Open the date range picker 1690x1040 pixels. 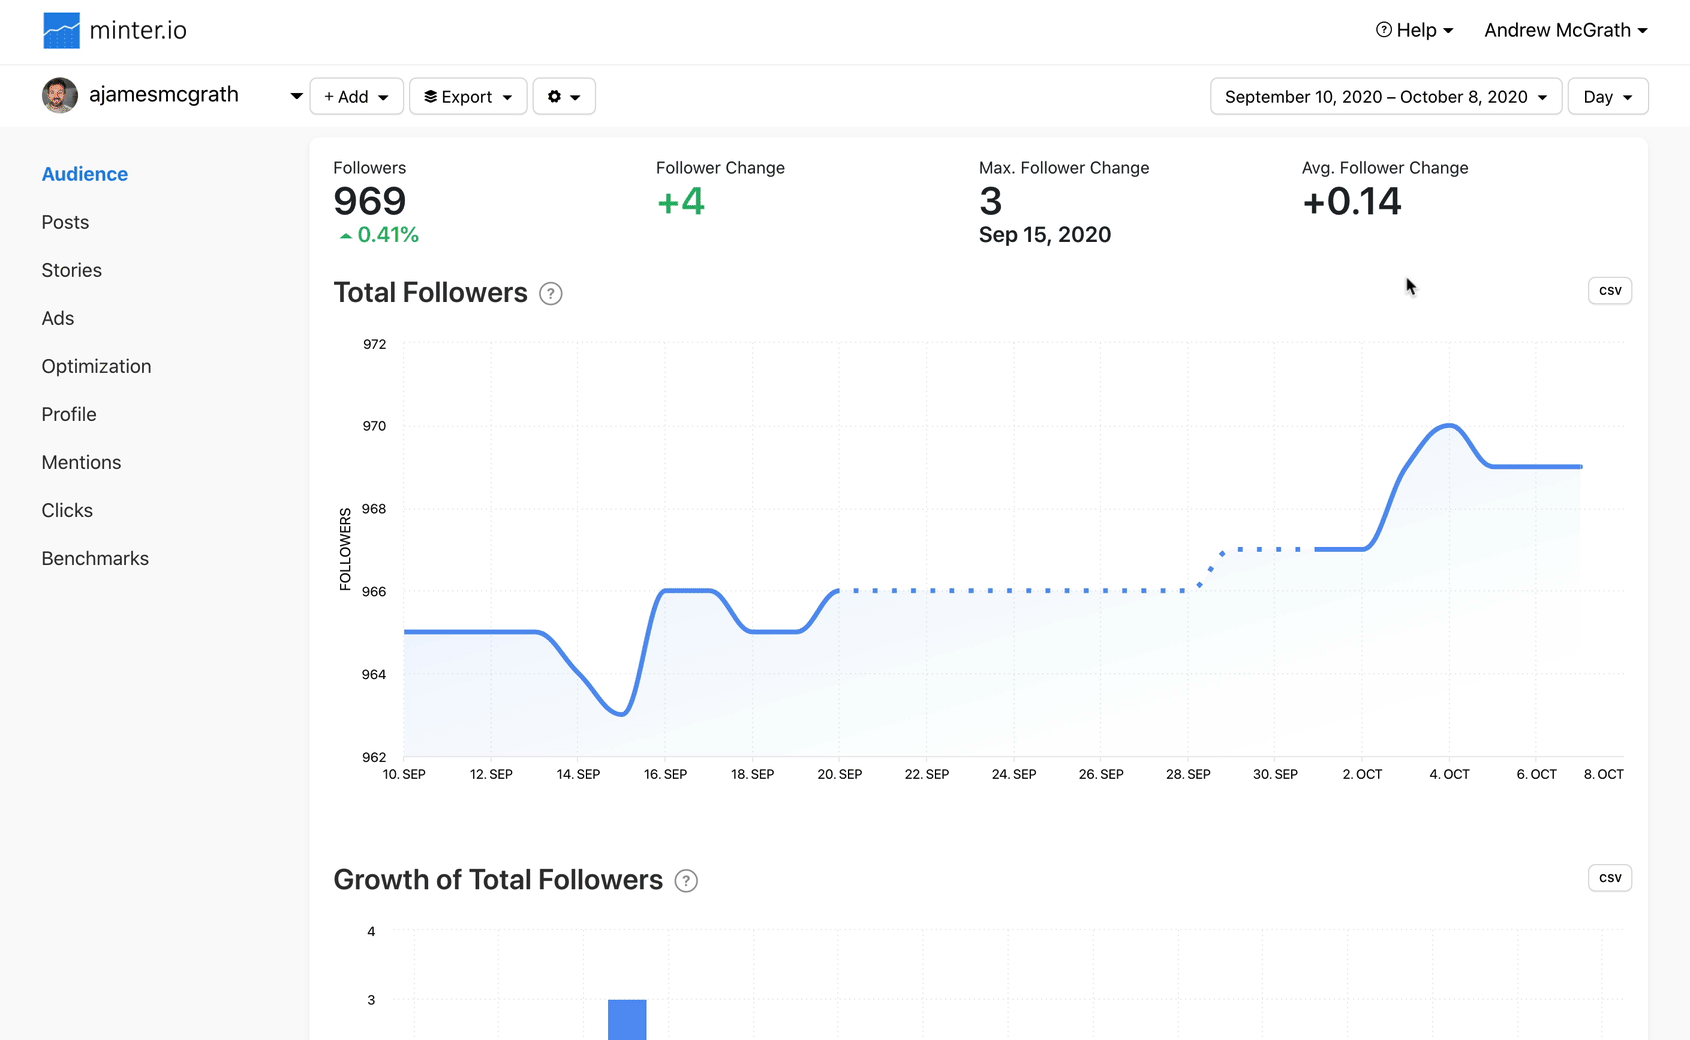pyautogui.click(x=1385, y=97)
